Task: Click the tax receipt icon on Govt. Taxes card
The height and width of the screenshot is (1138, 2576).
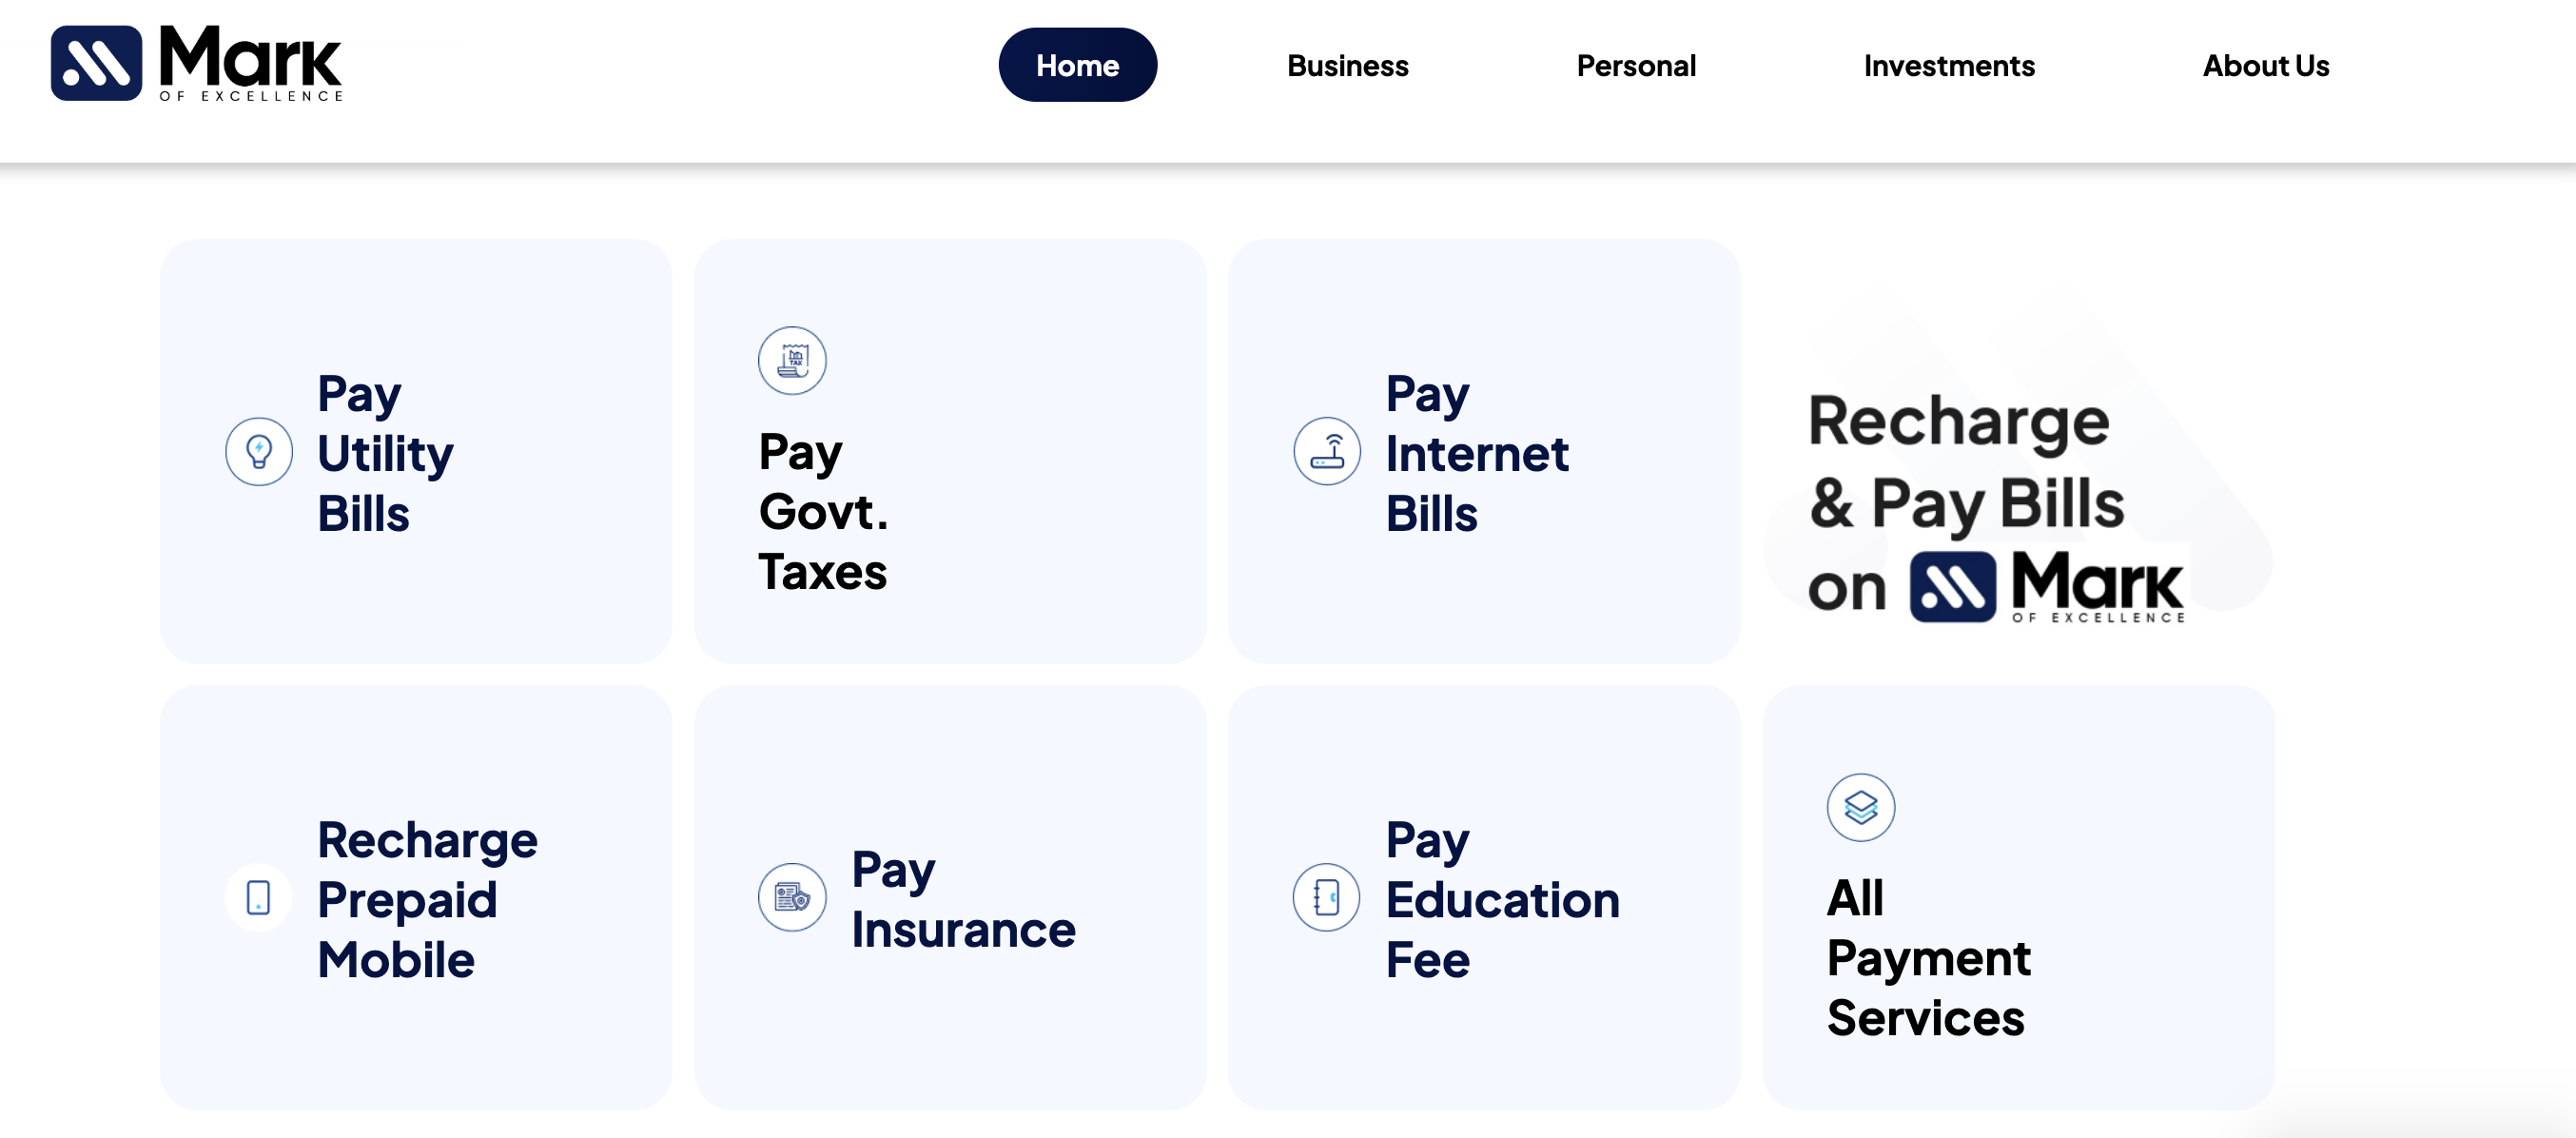Action: point(792,360)
